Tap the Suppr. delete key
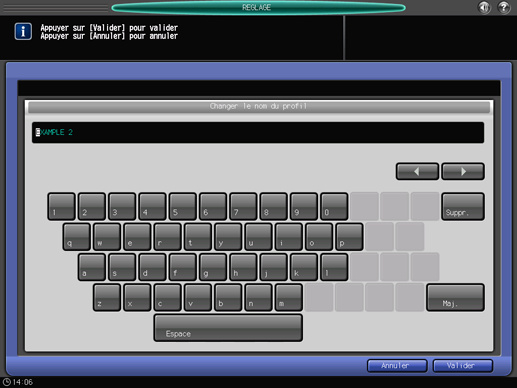517x388 pixels. (463, 206)
